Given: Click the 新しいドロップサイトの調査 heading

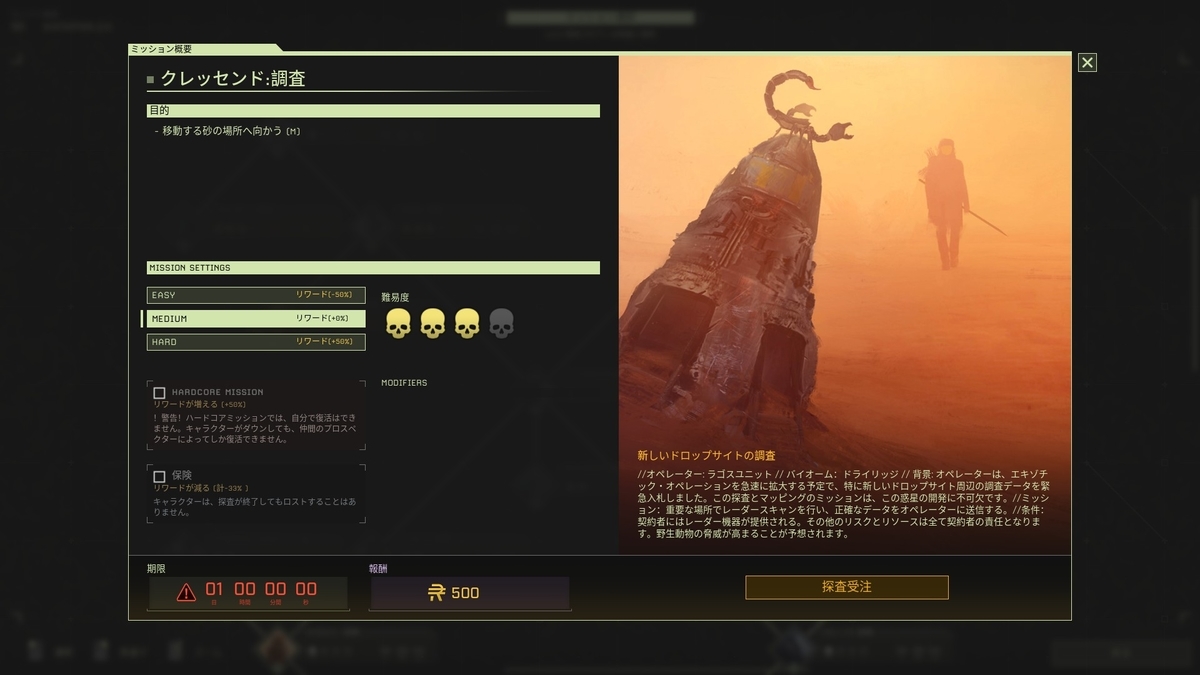Looking at the screenshot, I should click(x=706, y=455).
